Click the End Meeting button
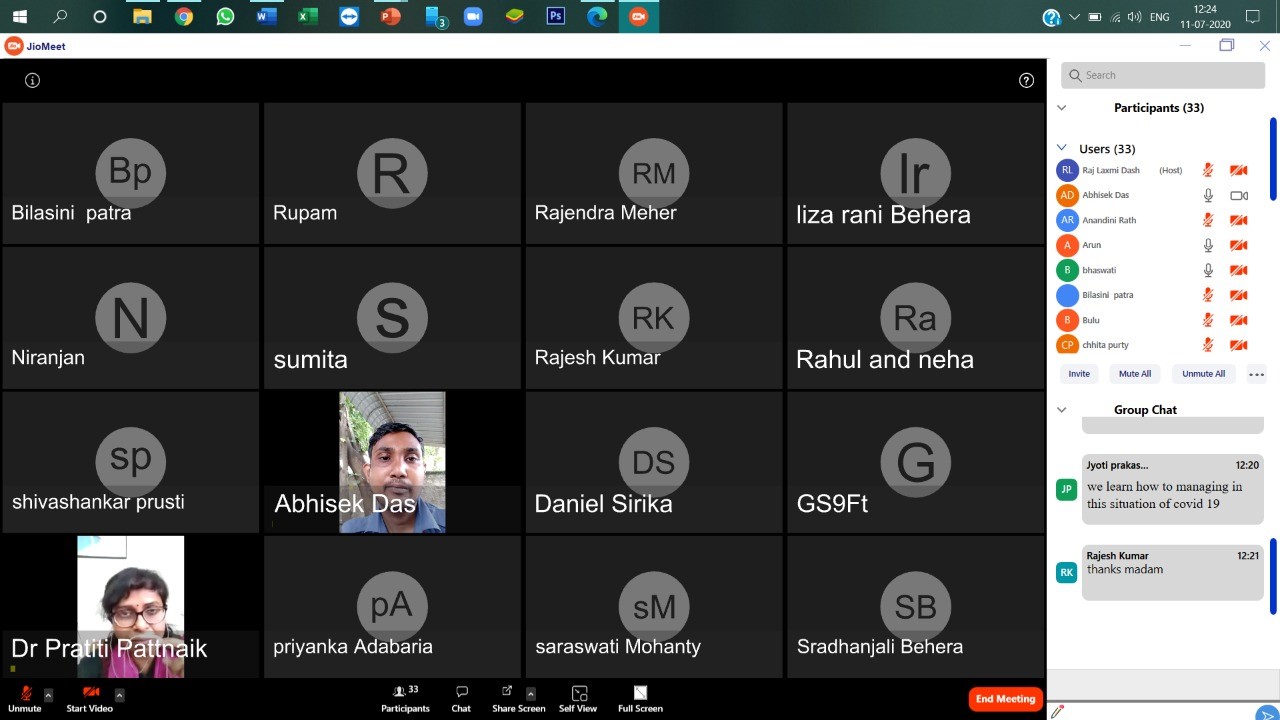 [x=1005, y=699]
